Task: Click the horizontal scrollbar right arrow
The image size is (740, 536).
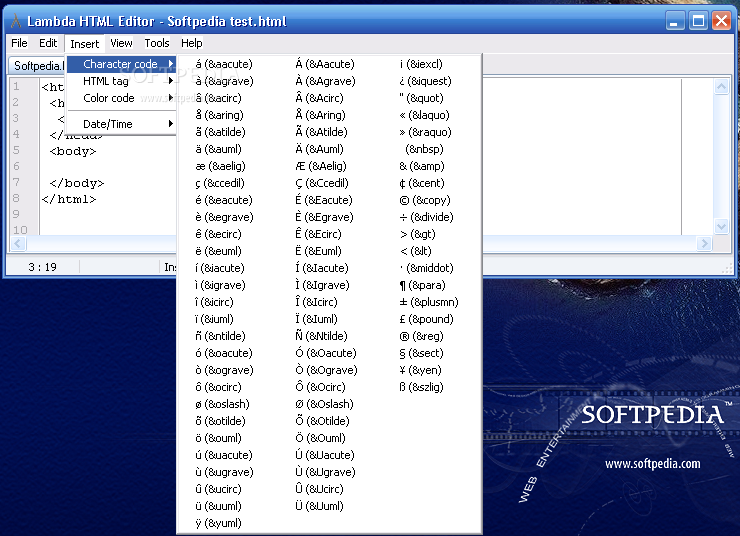Action: tap(704, 243)
